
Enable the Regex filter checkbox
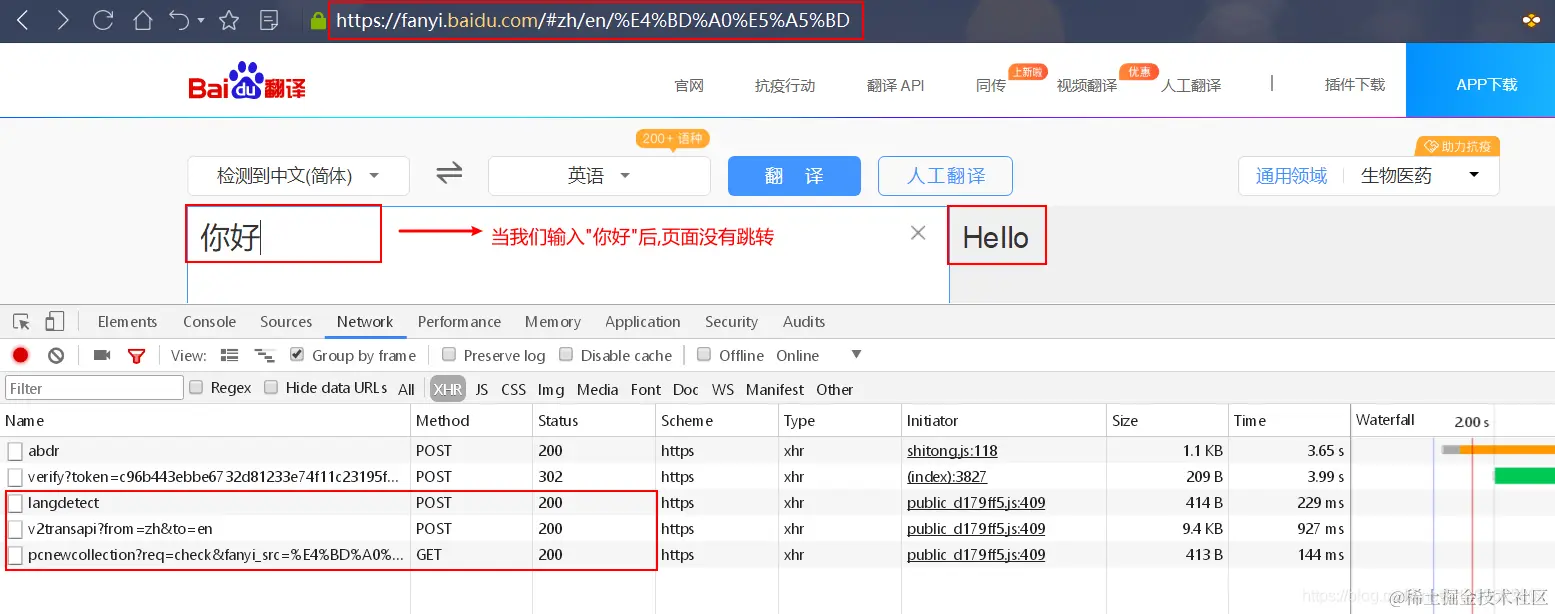(196, 387)
